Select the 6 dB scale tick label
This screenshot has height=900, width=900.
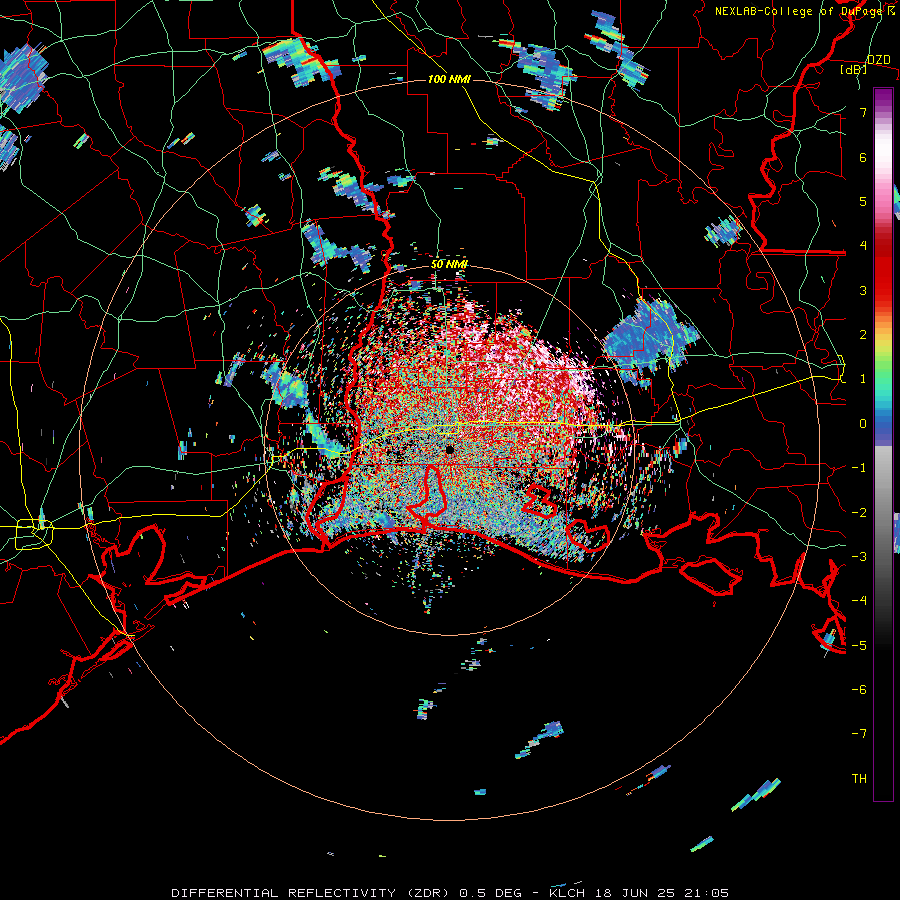click(x=863, y=157)
